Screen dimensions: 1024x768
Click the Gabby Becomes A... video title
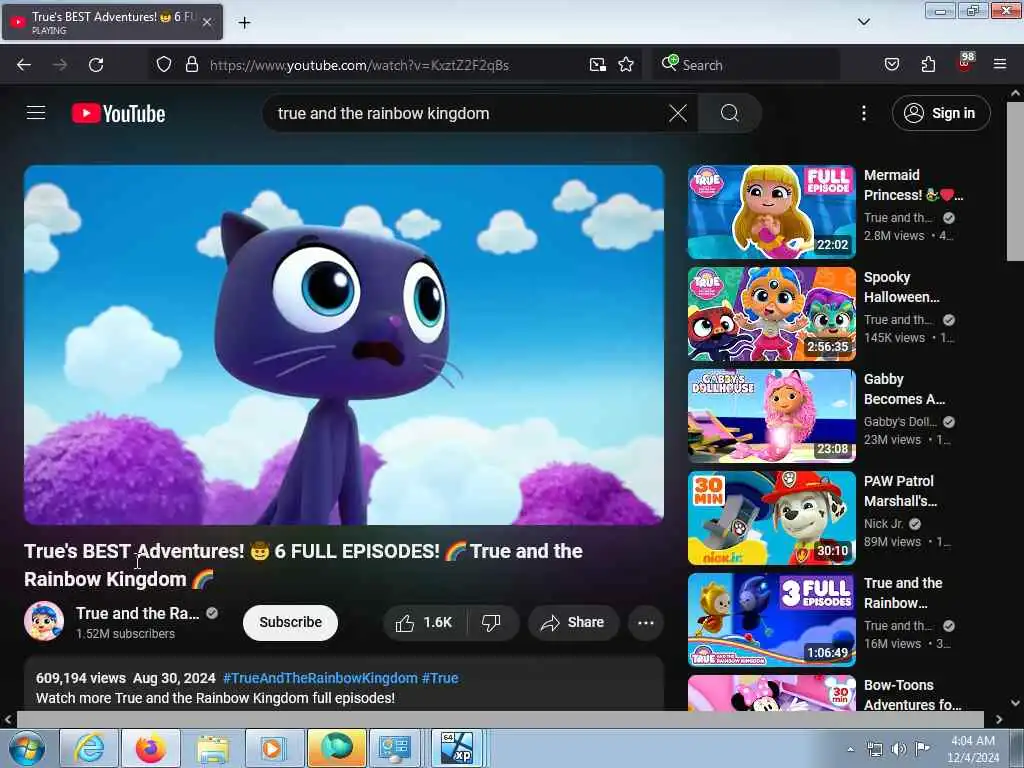coord(904,389)
